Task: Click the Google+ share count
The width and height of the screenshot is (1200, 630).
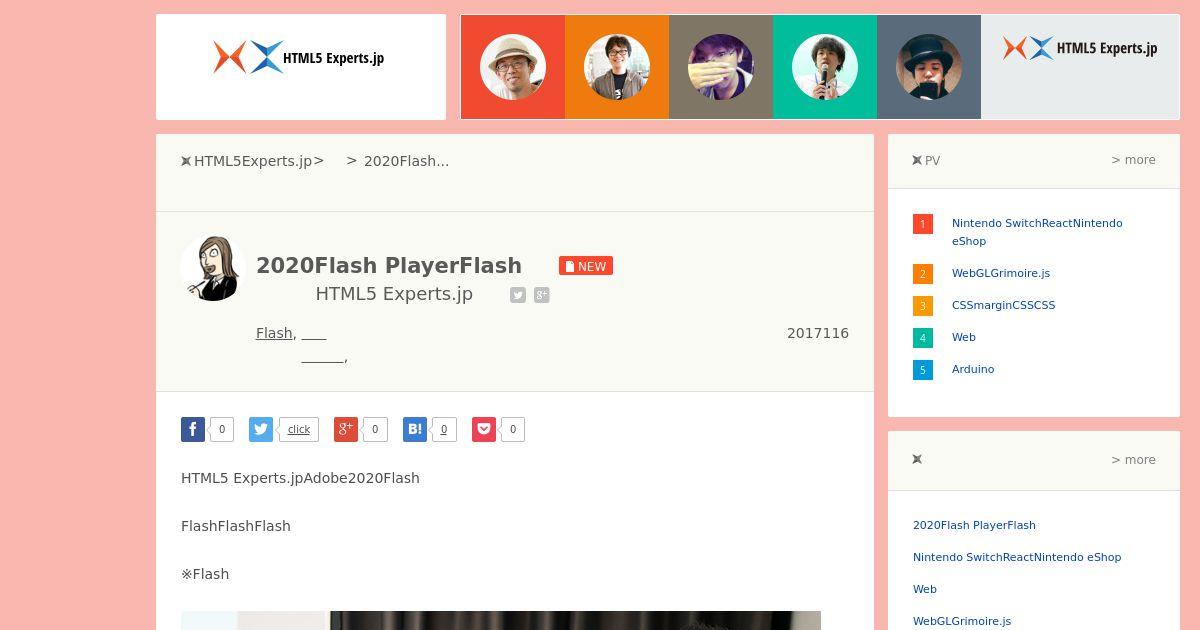Action: click(375, 429)
